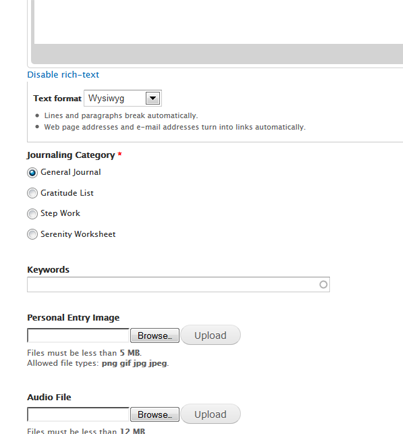Click the General Journal label text
Screen dimensions: 403x434
coord(71,172)
